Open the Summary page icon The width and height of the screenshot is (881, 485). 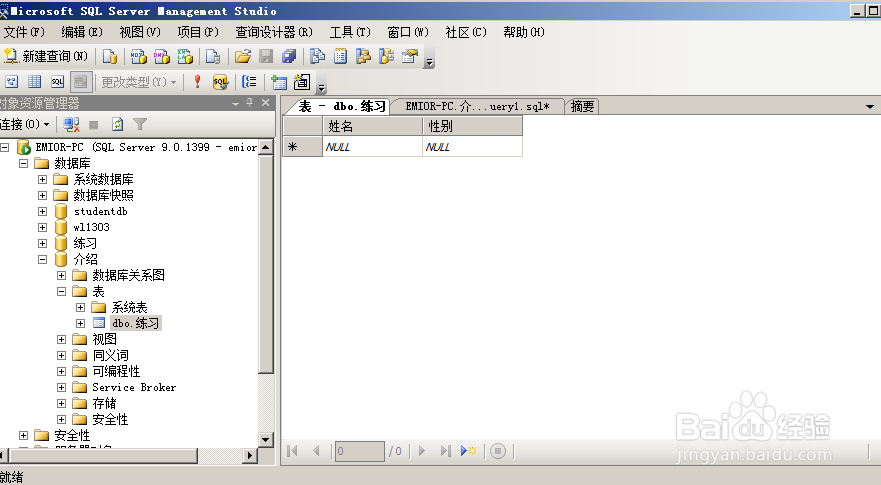pyautogui.click(x=340, y=56)
